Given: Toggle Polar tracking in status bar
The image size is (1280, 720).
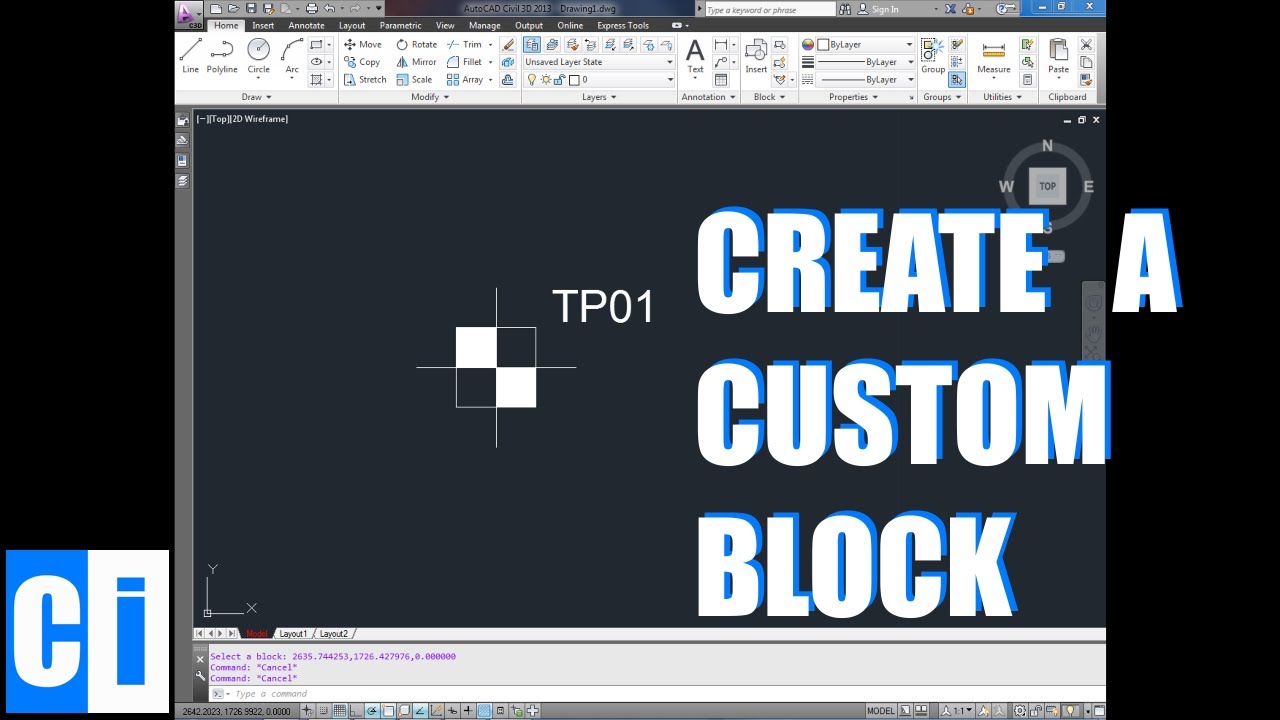Looking at the screenshot, I should (x=372, y=711).
